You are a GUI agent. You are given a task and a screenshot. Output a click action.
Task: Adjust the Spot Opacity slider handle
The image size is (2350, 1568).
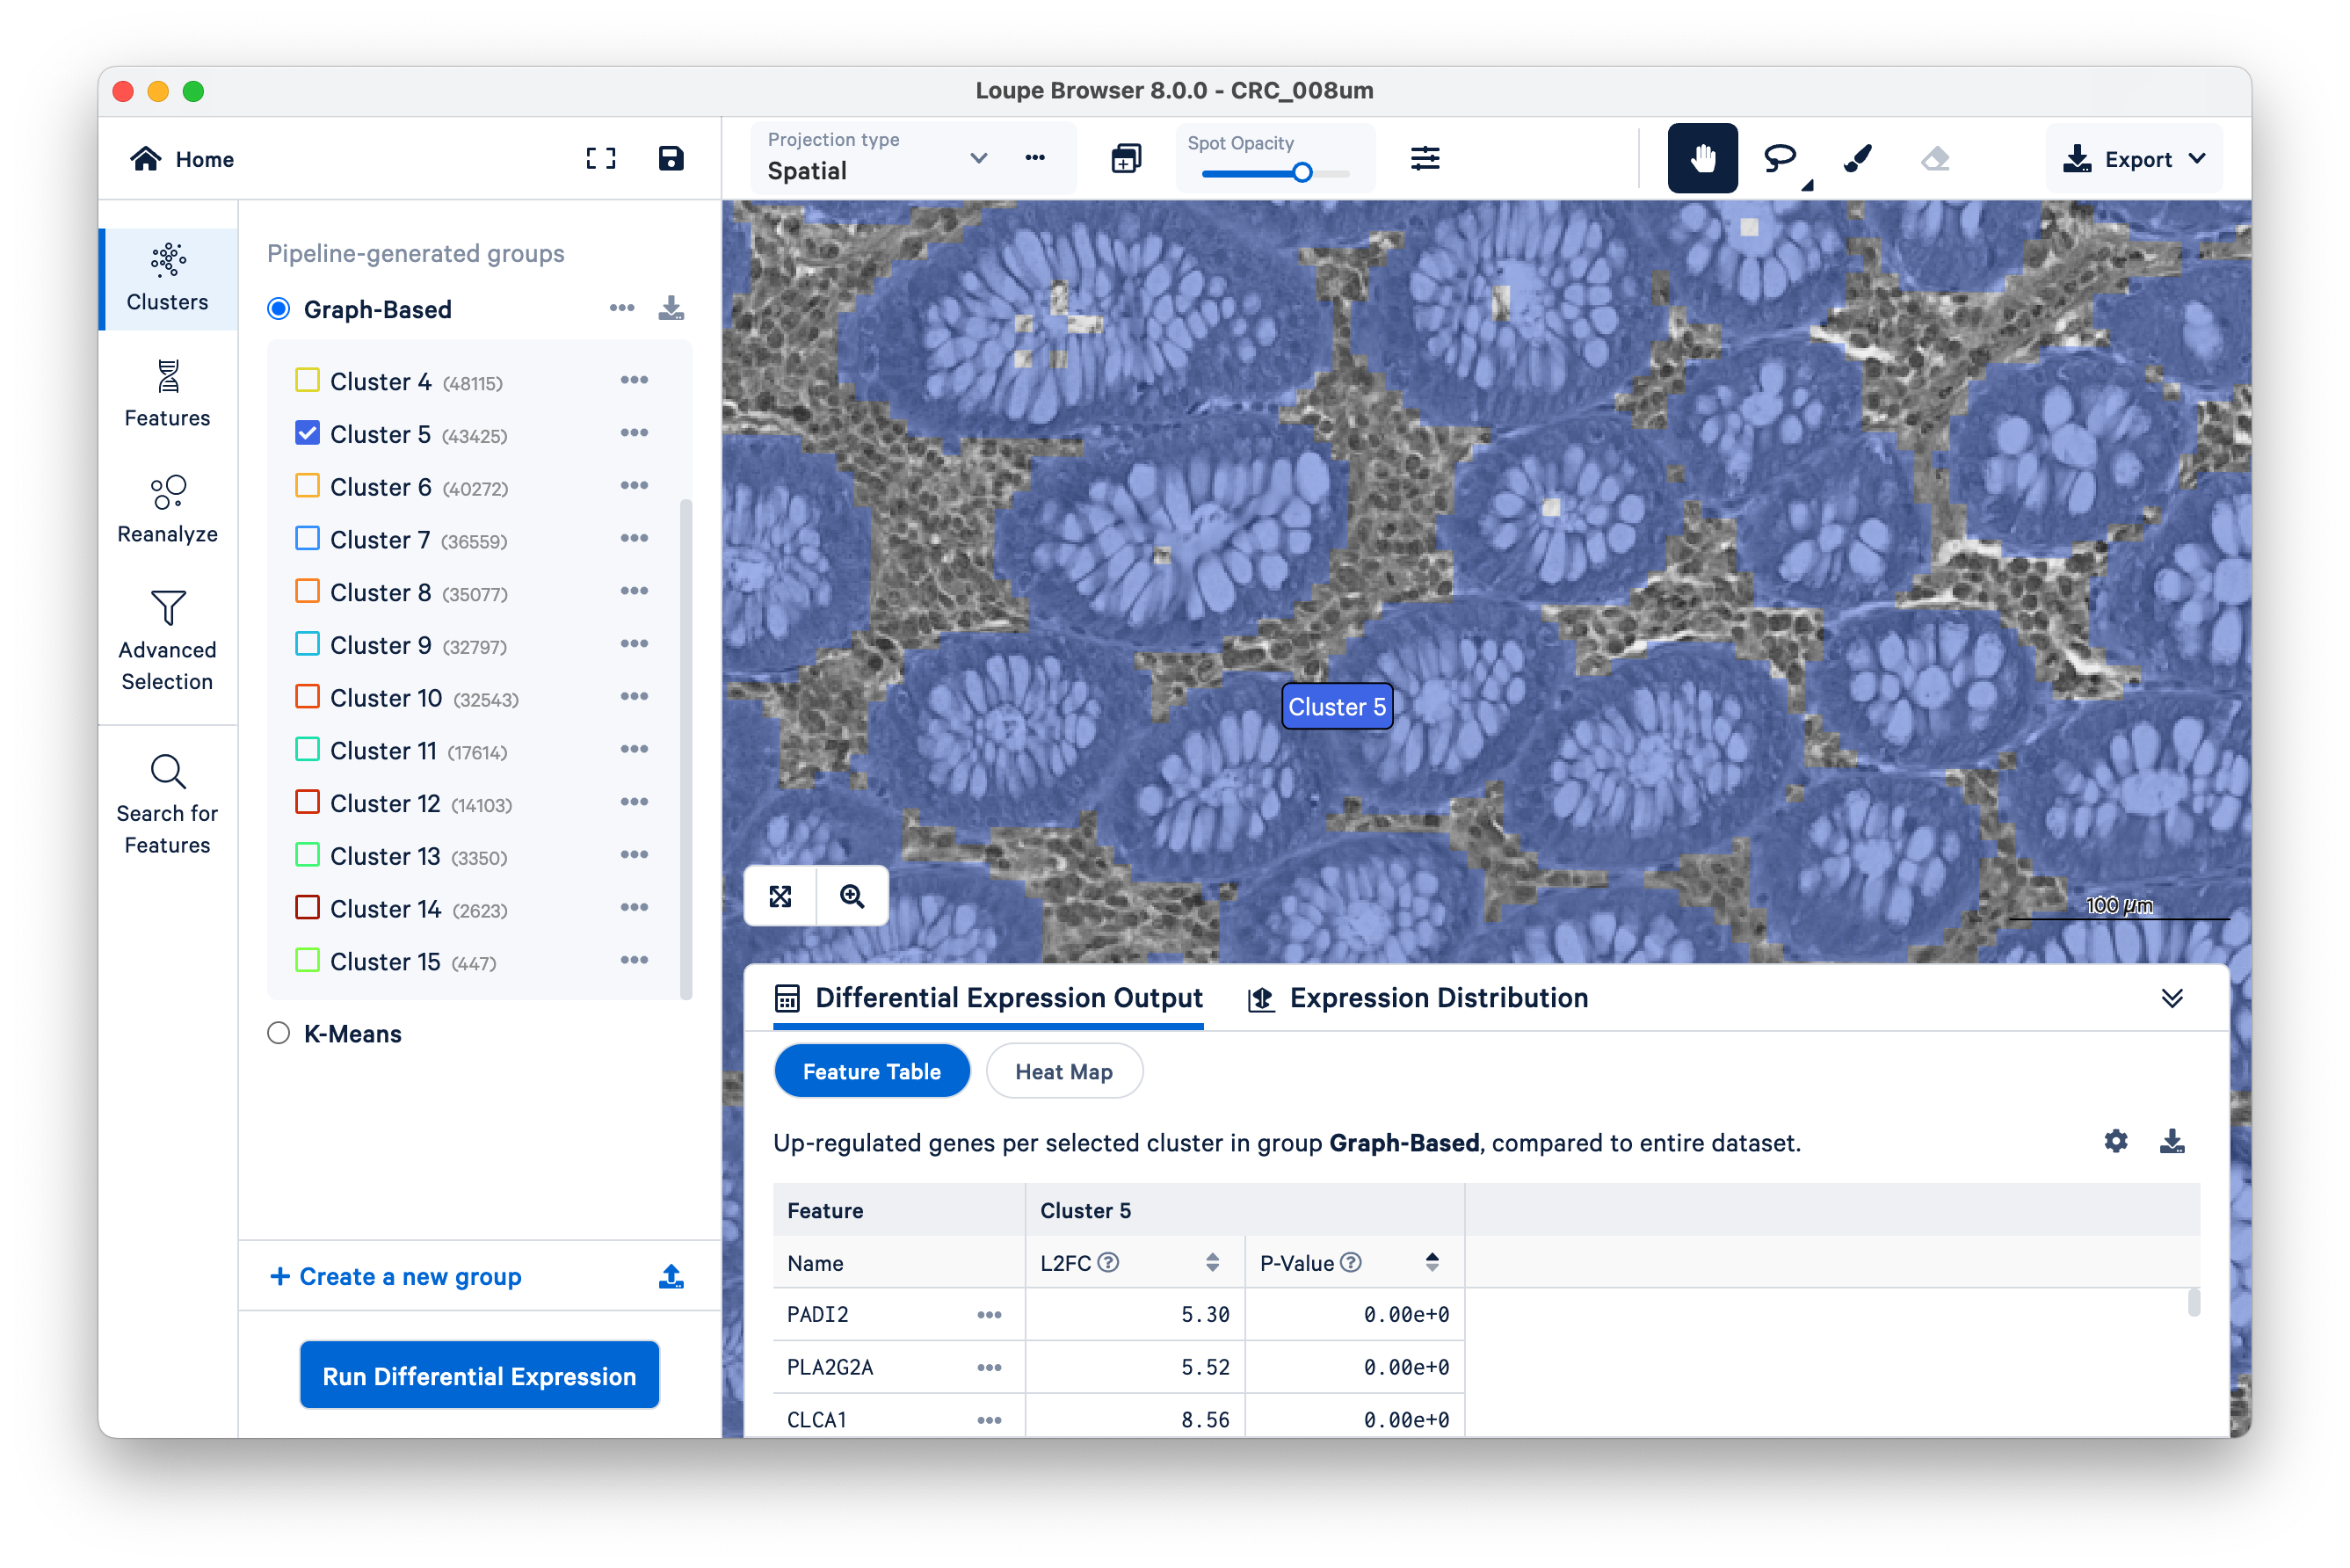(x=1302, y=173)
